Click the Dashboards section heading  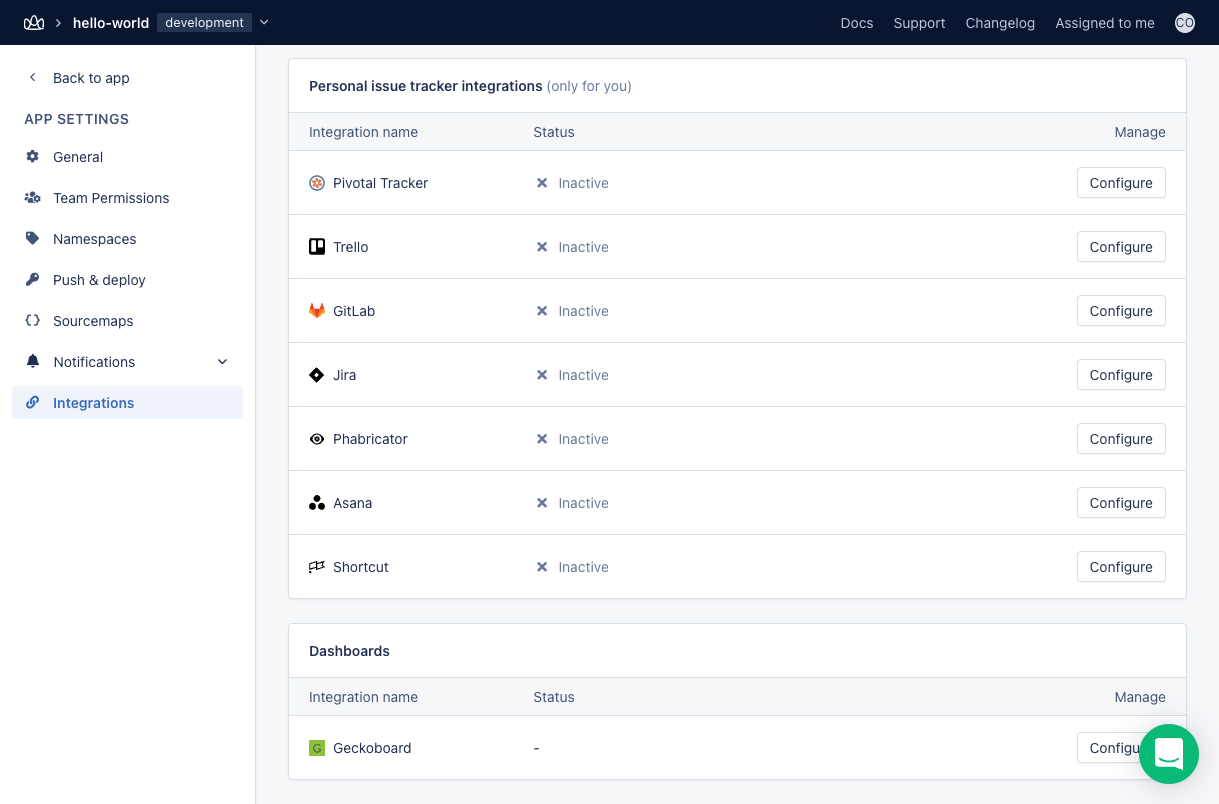point(349,651)
